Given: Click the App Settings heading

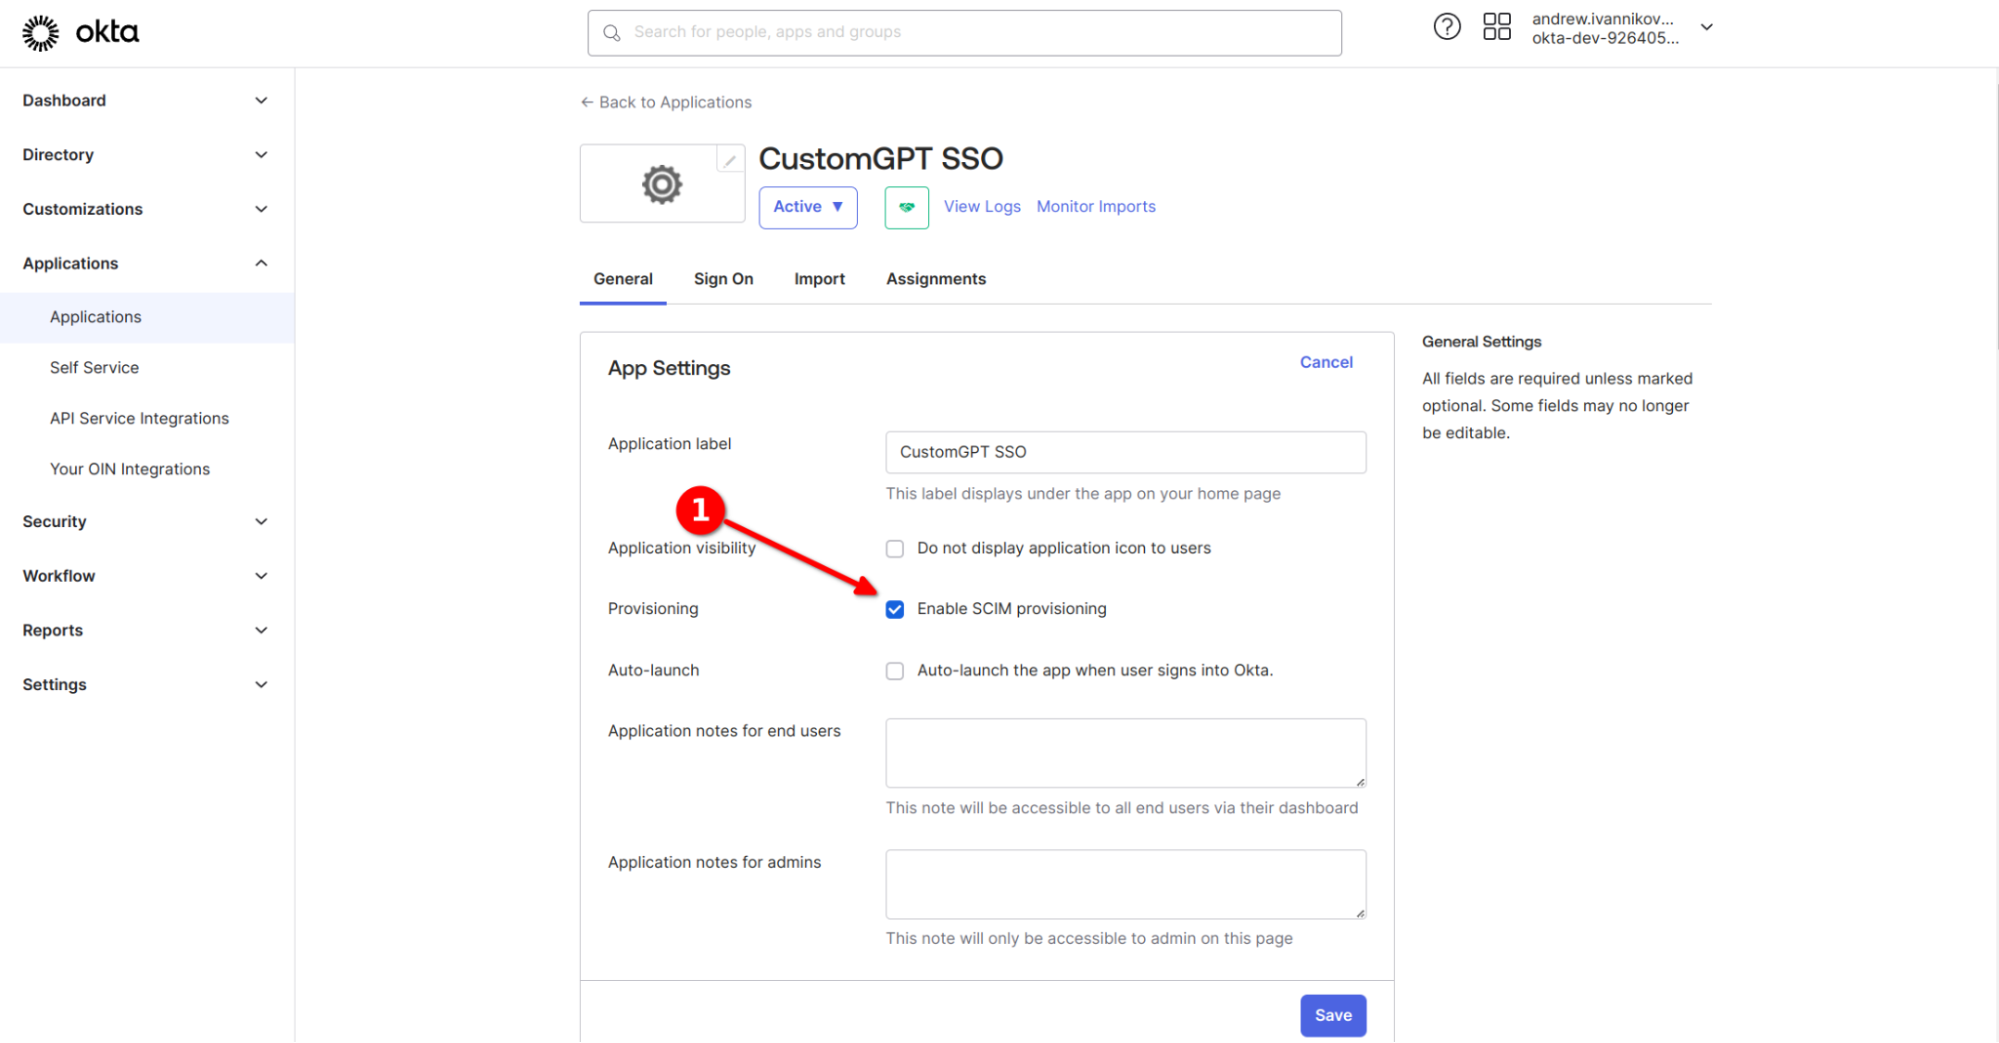Looking at the screenshot, I should coord(669,368).
